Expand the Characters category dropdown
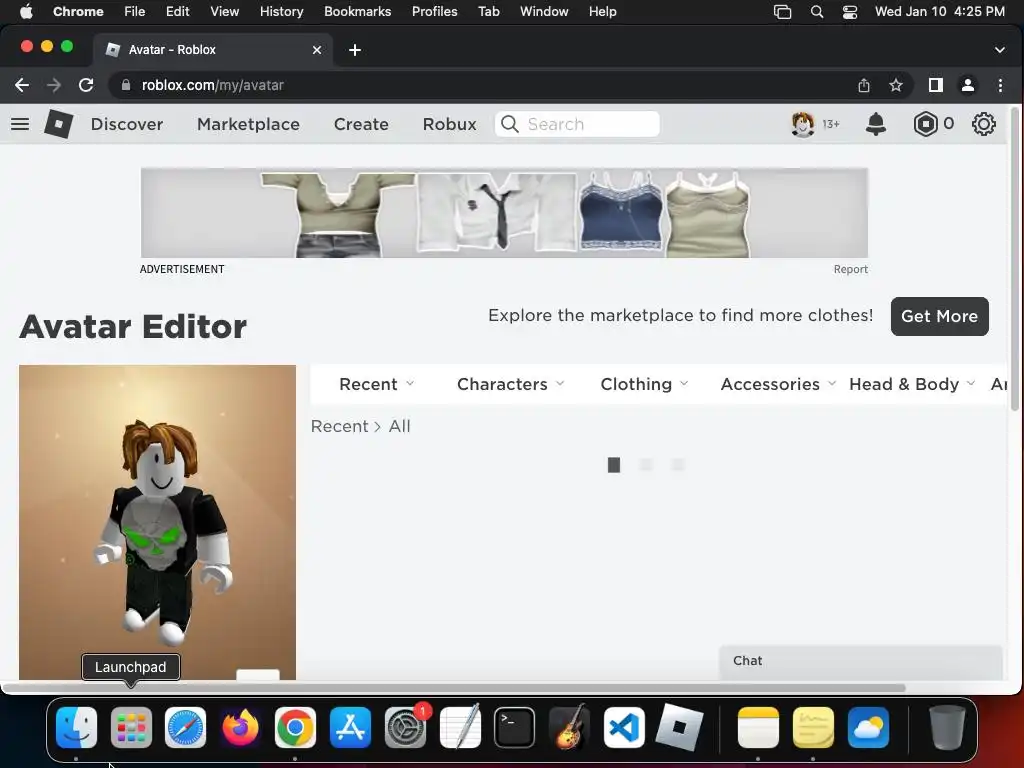The image size is (1024, 768). 511,384
